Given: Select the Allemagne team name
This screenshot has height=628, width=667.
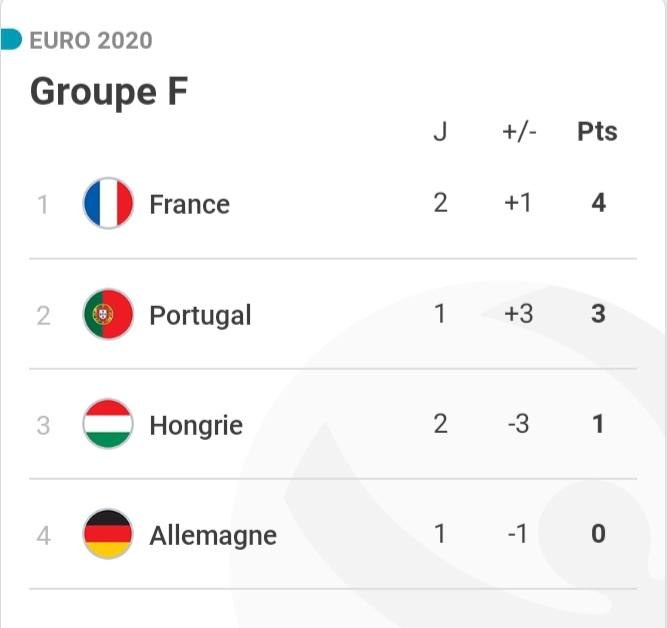Looking at the screenshot, I should click(x=213, y=535).
